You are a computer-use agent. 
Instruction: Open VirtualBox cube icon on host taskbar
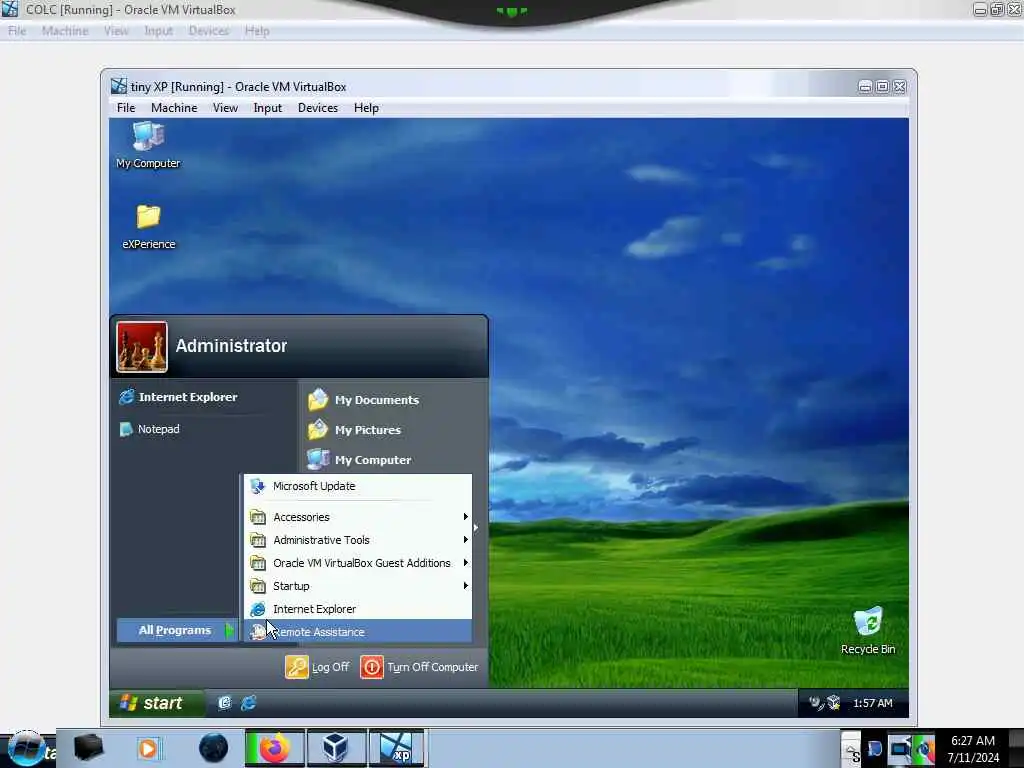(336, 748)
